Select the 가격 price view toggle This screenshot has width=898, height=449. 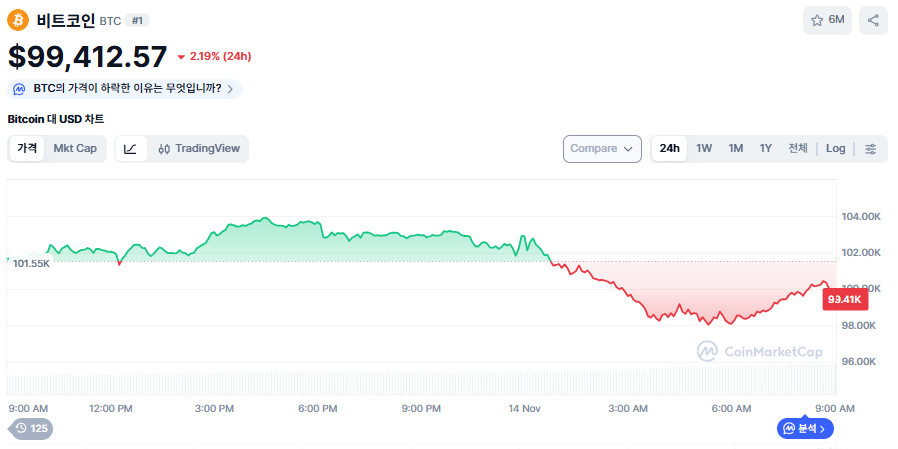point(27,149)
